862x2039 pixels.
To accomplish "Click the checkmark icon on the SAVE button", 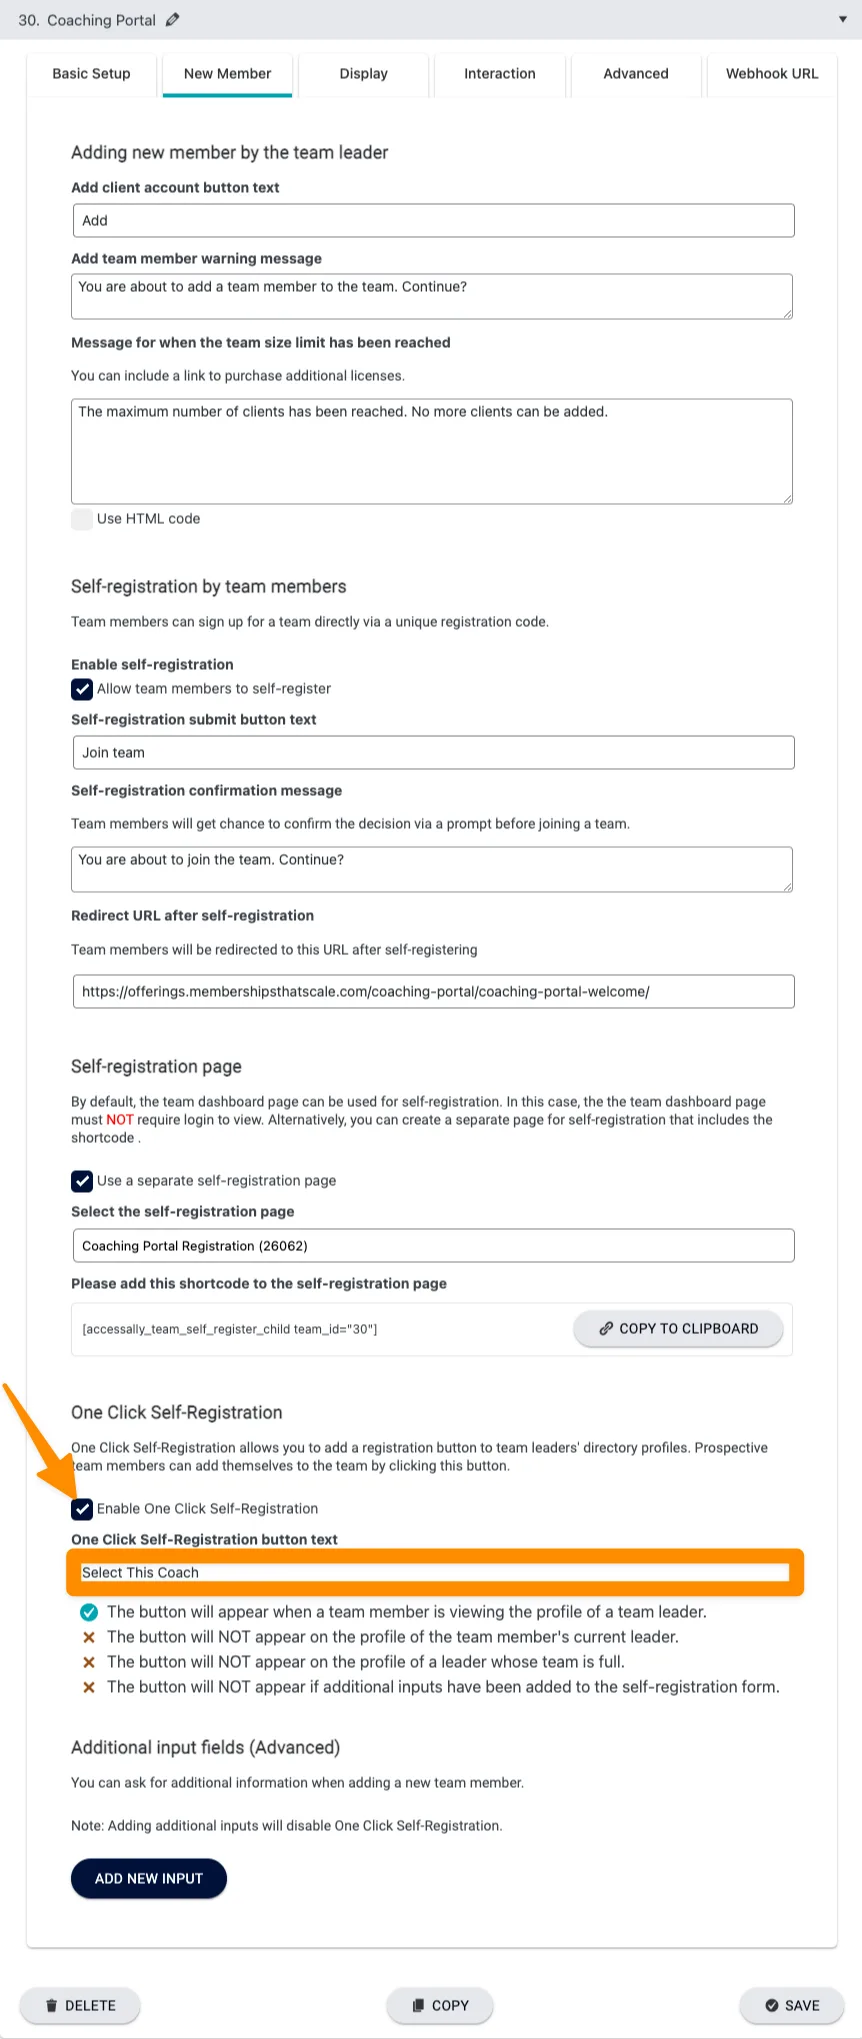I will point(772,2005).
